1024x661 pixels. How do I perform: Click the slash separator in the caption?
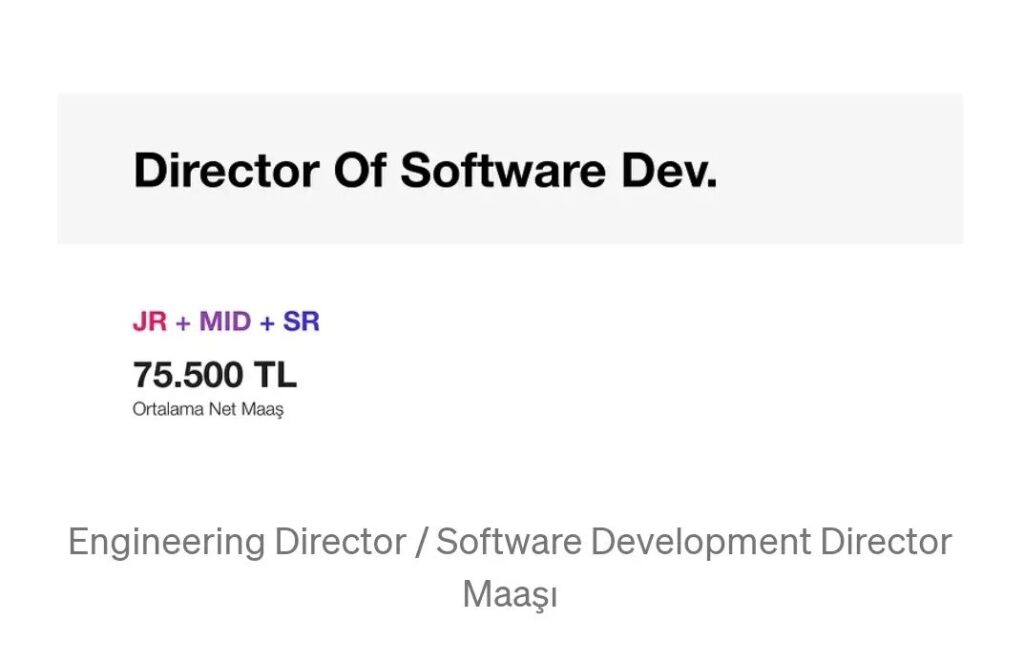421,542
